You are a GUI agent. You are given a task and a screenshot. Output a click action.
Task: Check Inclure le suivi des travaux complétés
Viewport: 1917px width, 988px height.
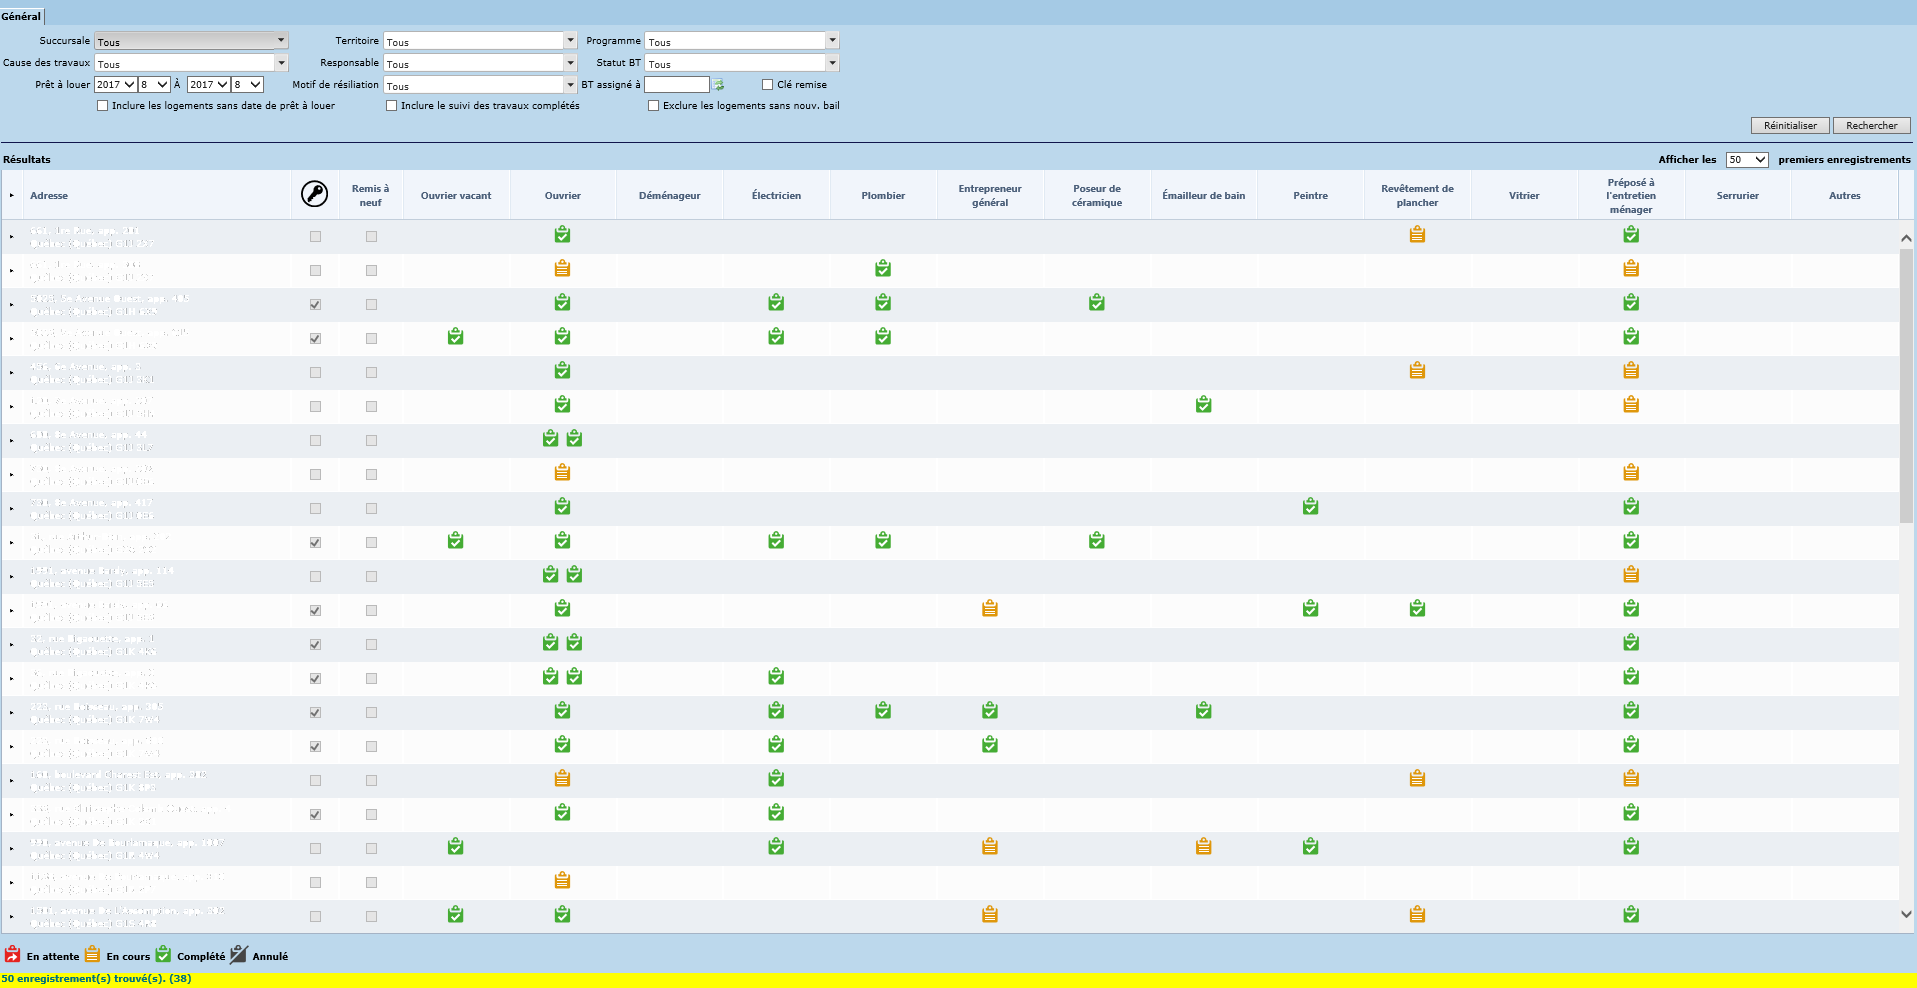tap(392, 106)
